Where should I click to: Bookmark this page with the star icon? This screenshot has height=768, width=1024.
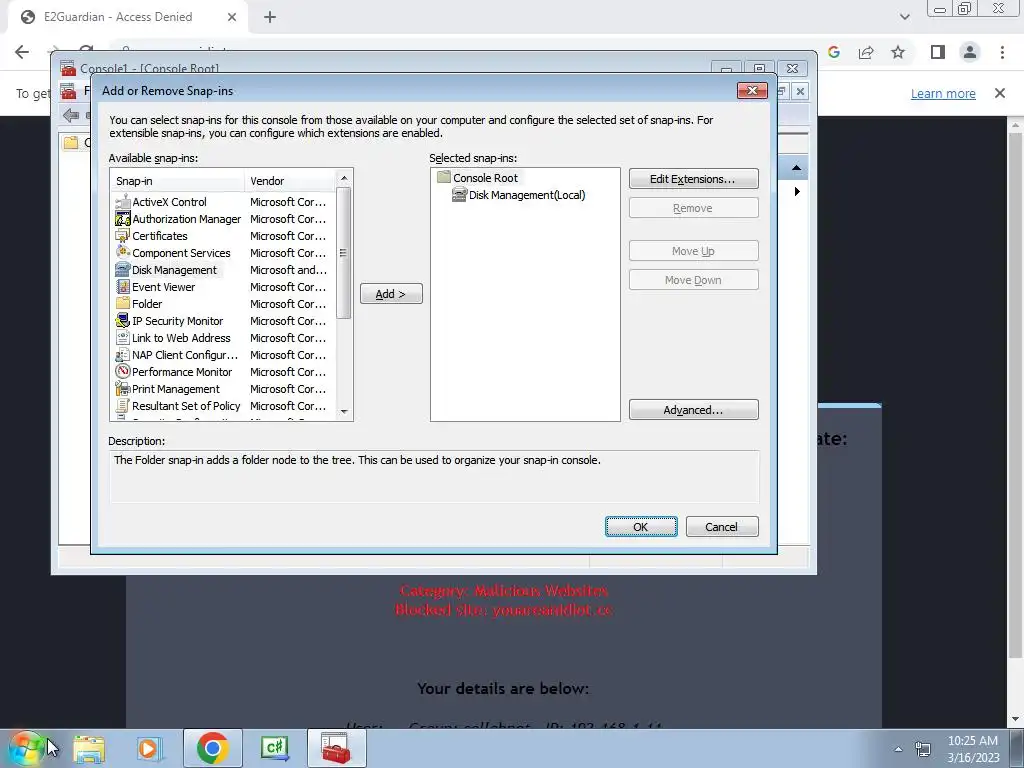point(898,52)
